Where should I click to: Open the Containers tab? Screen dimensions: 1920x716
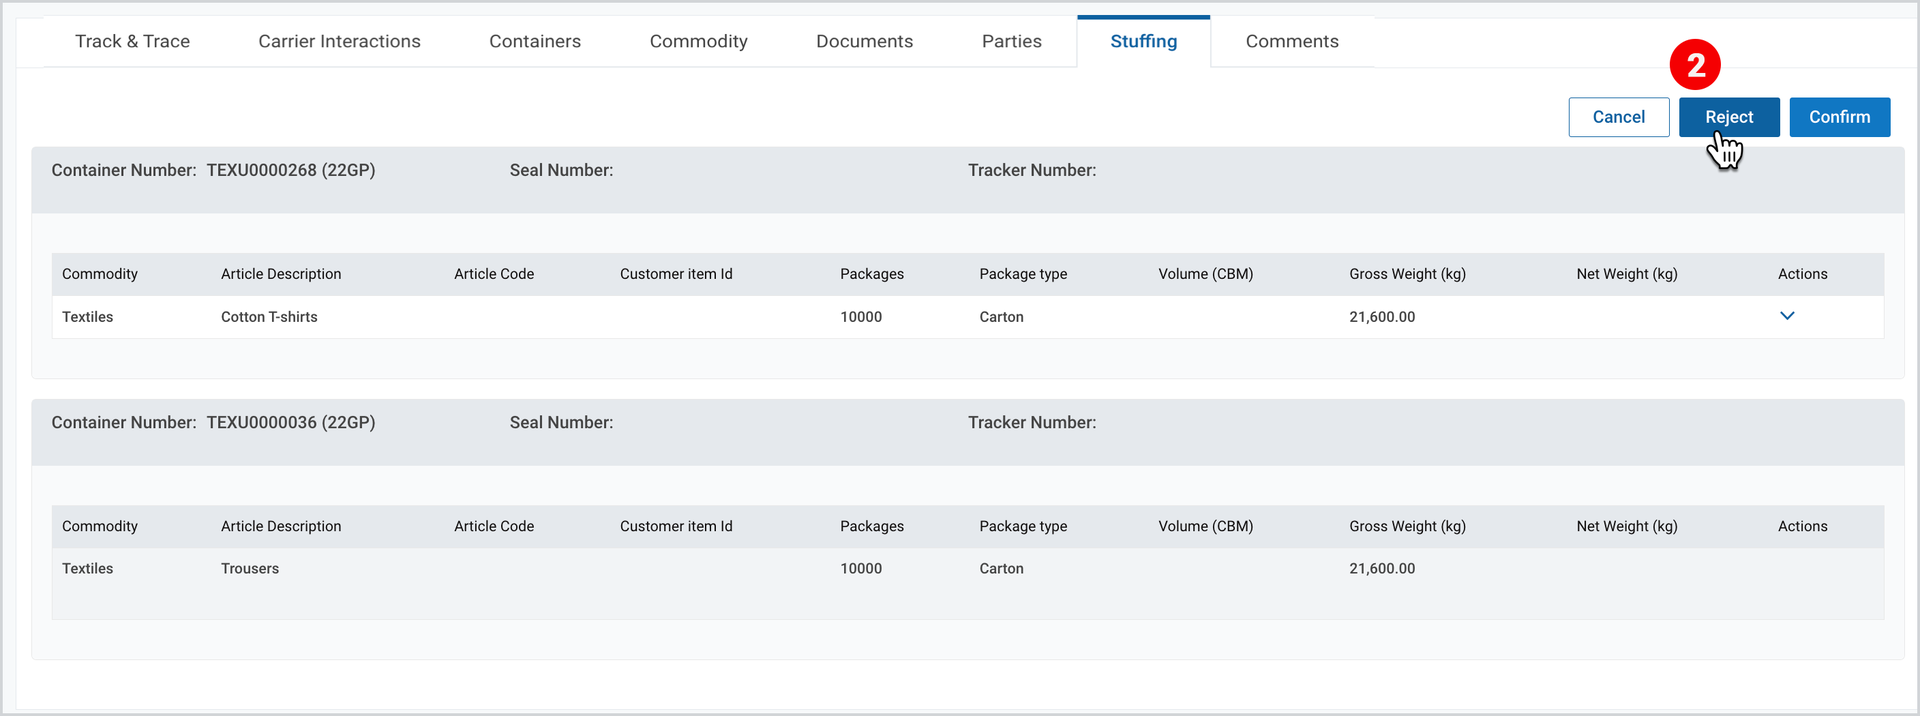pyautogui.click(x=535, y=41)
